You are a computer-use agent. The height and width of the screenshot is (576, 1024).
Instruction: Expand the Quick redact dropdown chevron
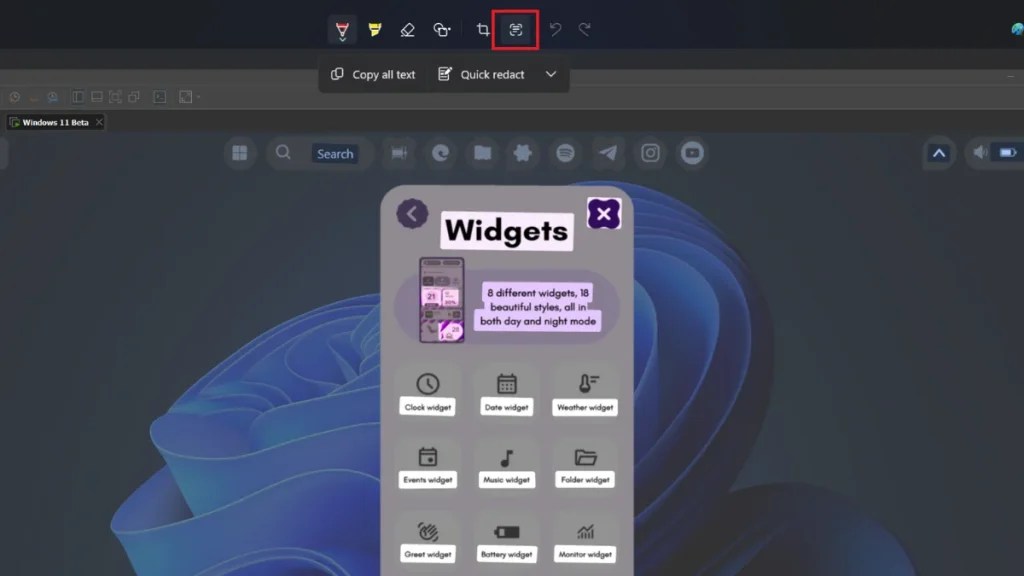click(x=550, y=74)
